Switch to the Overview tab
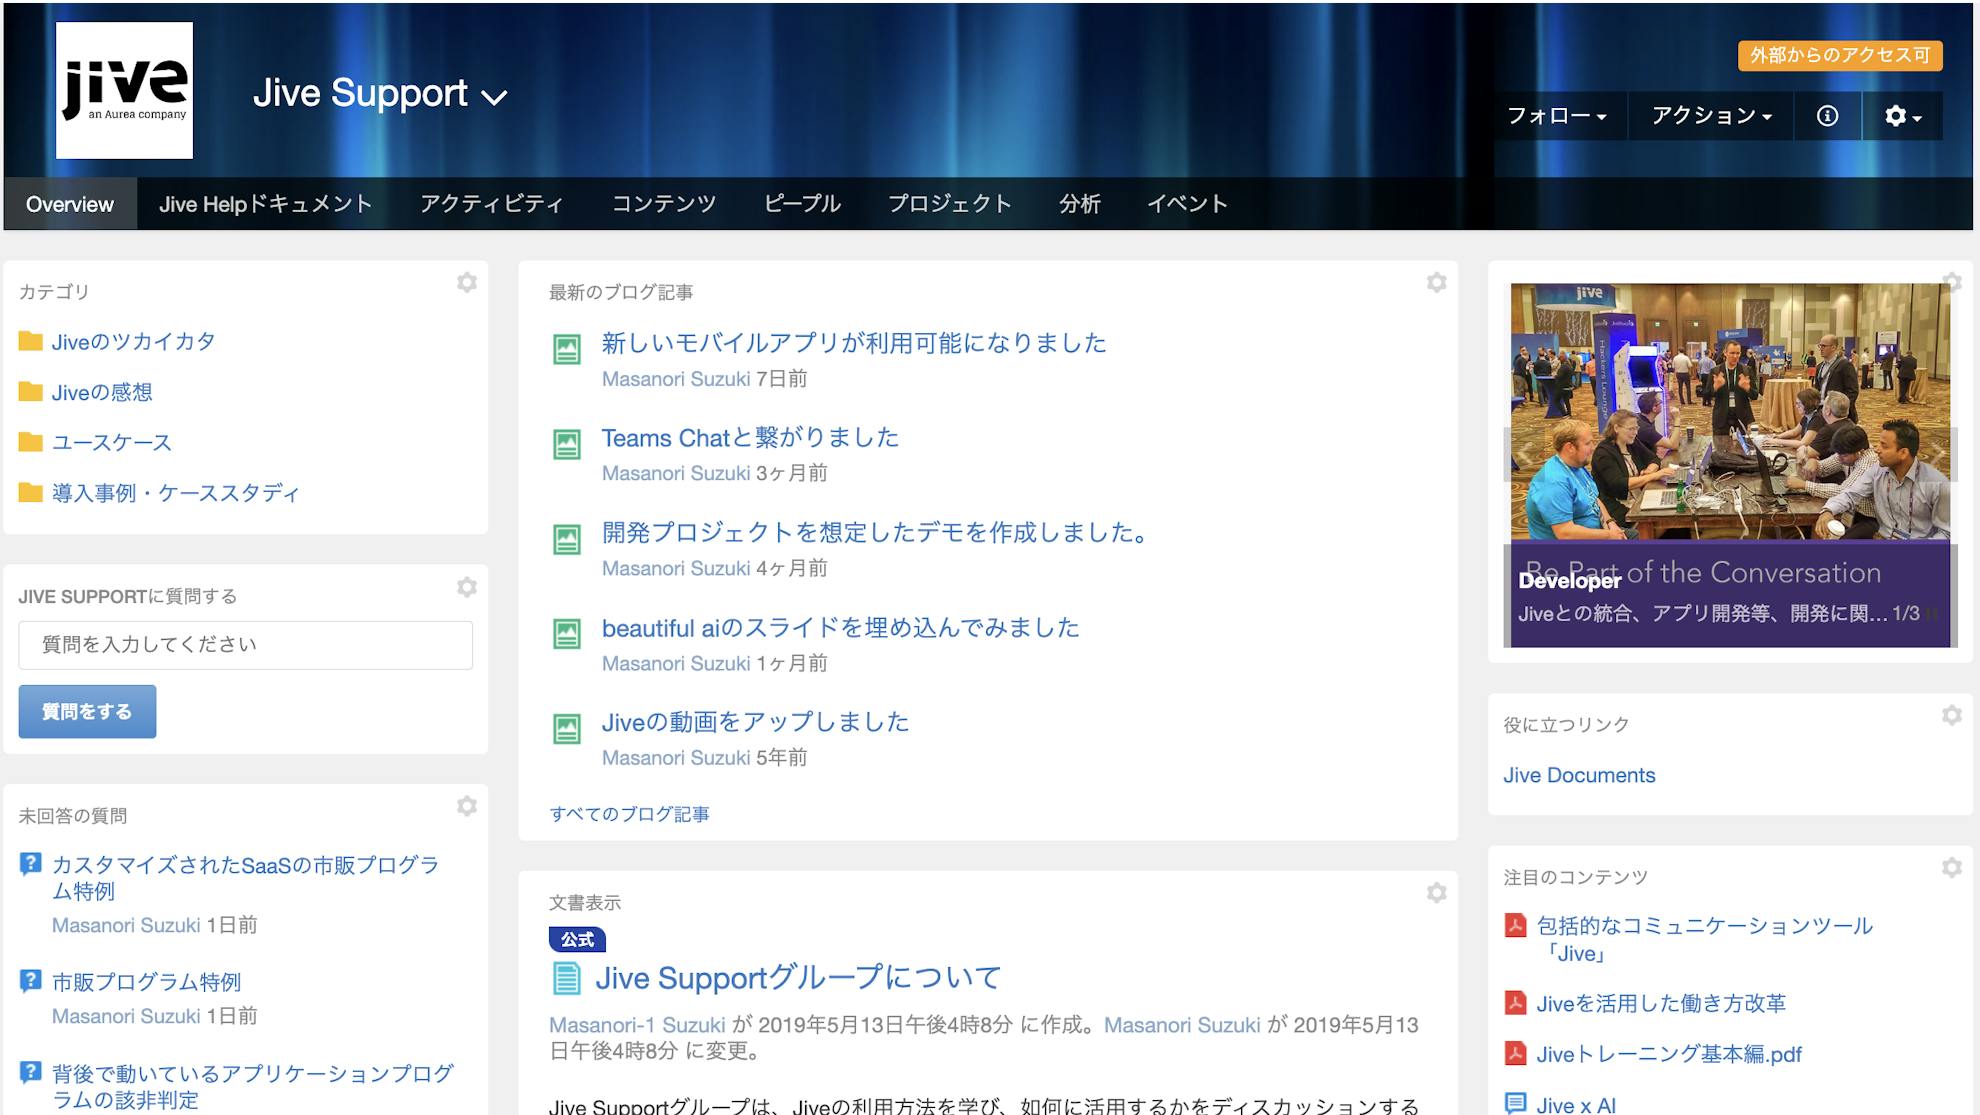This screenshot has height=1115, width=1980. pos(70,204)
